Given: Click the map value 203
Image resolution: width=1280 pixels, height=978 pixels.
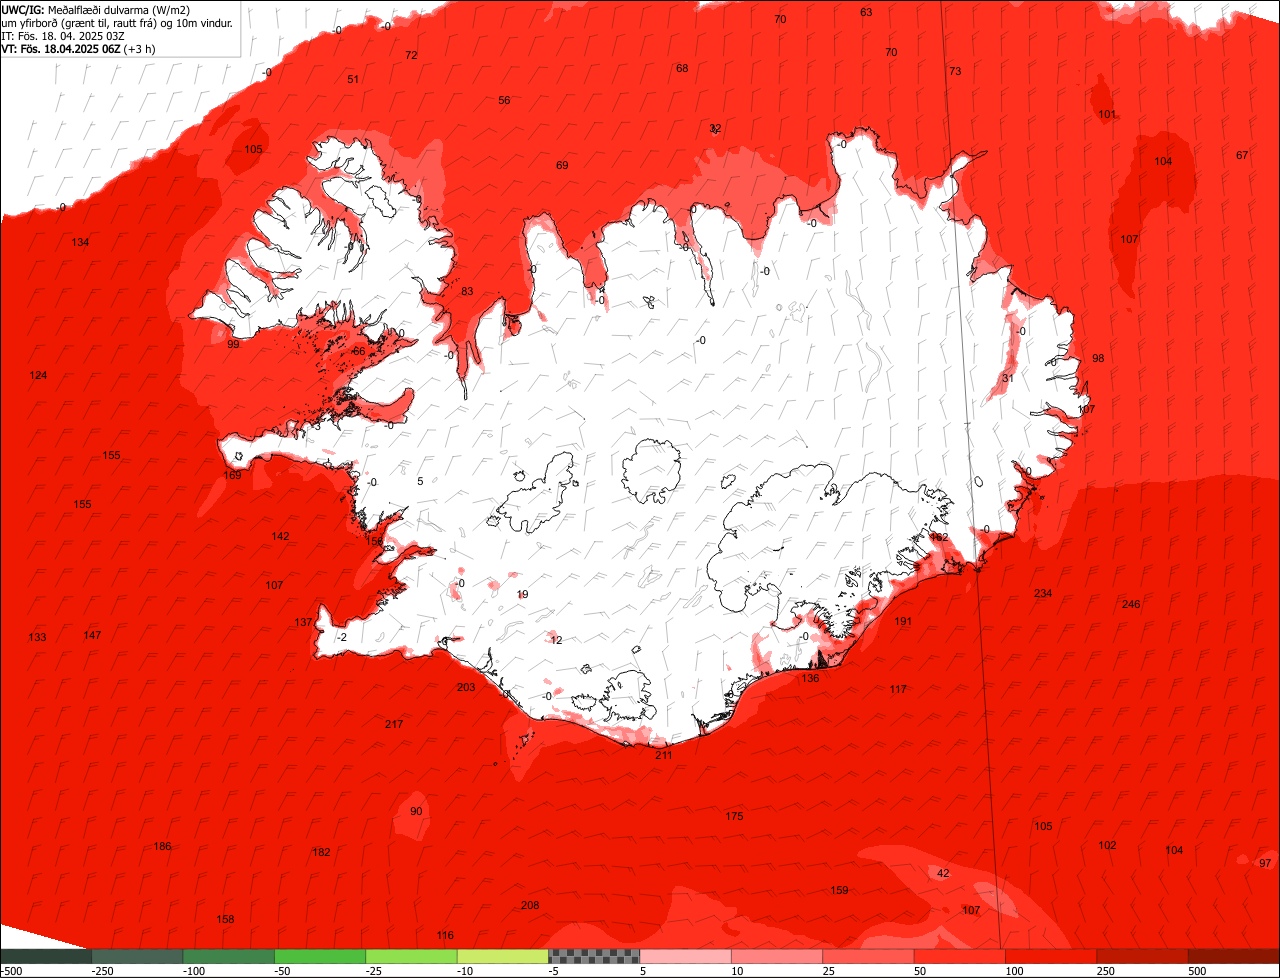Looking at the screenshot, I should point(466,687).
